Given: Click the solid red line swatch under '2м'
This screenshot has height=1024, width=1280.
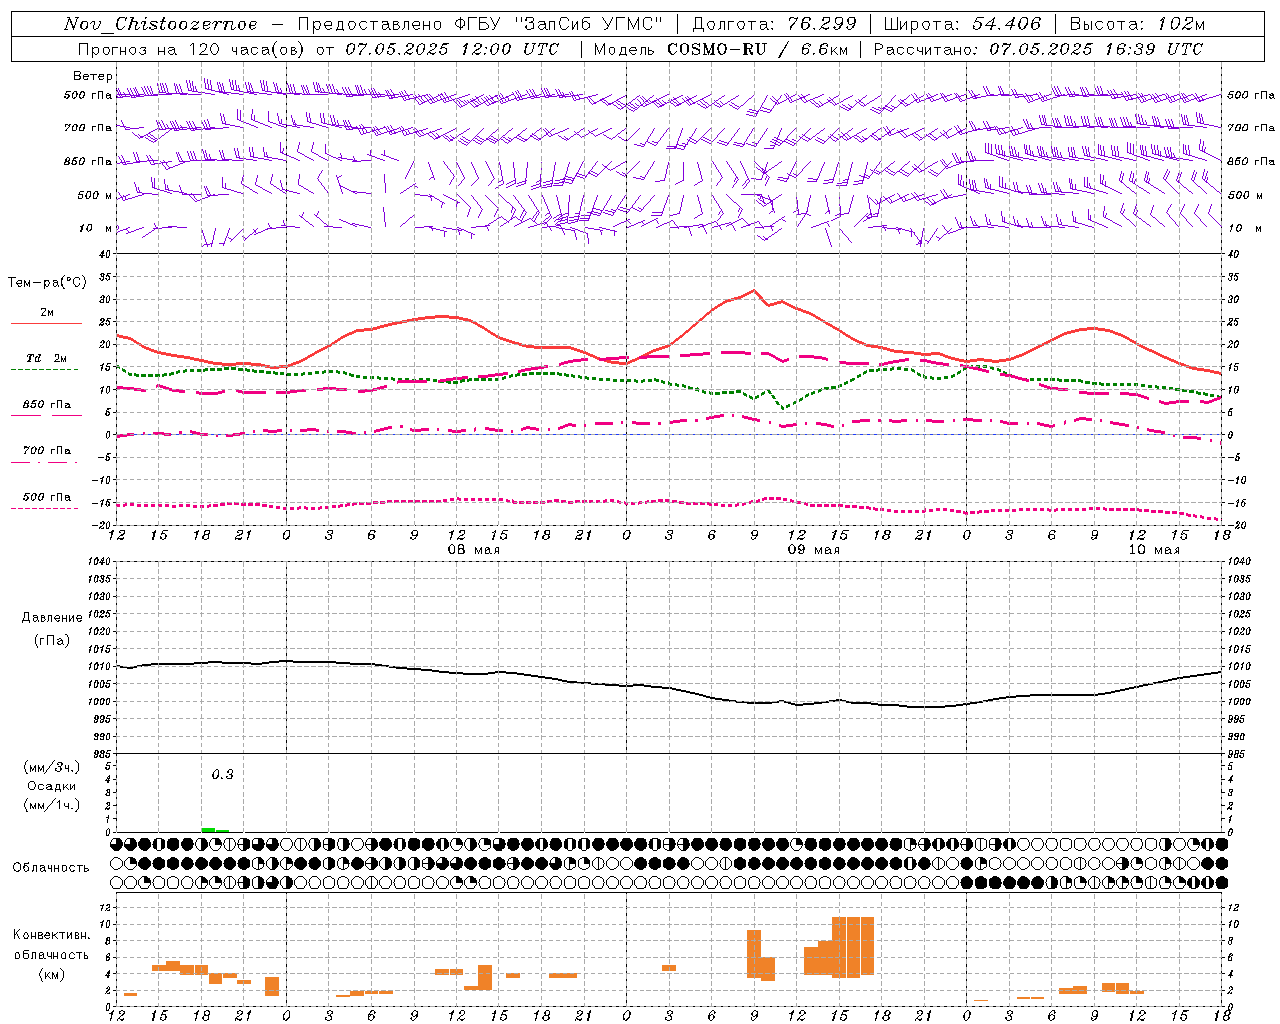Looking at the screenshot, I should [x=47, y=324].
